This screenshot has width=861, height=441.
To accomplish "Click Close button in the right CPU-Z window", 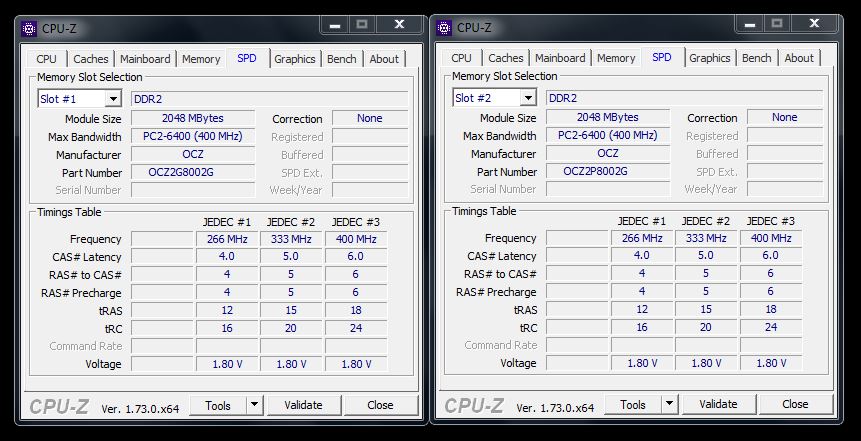I will coord(795,404).
